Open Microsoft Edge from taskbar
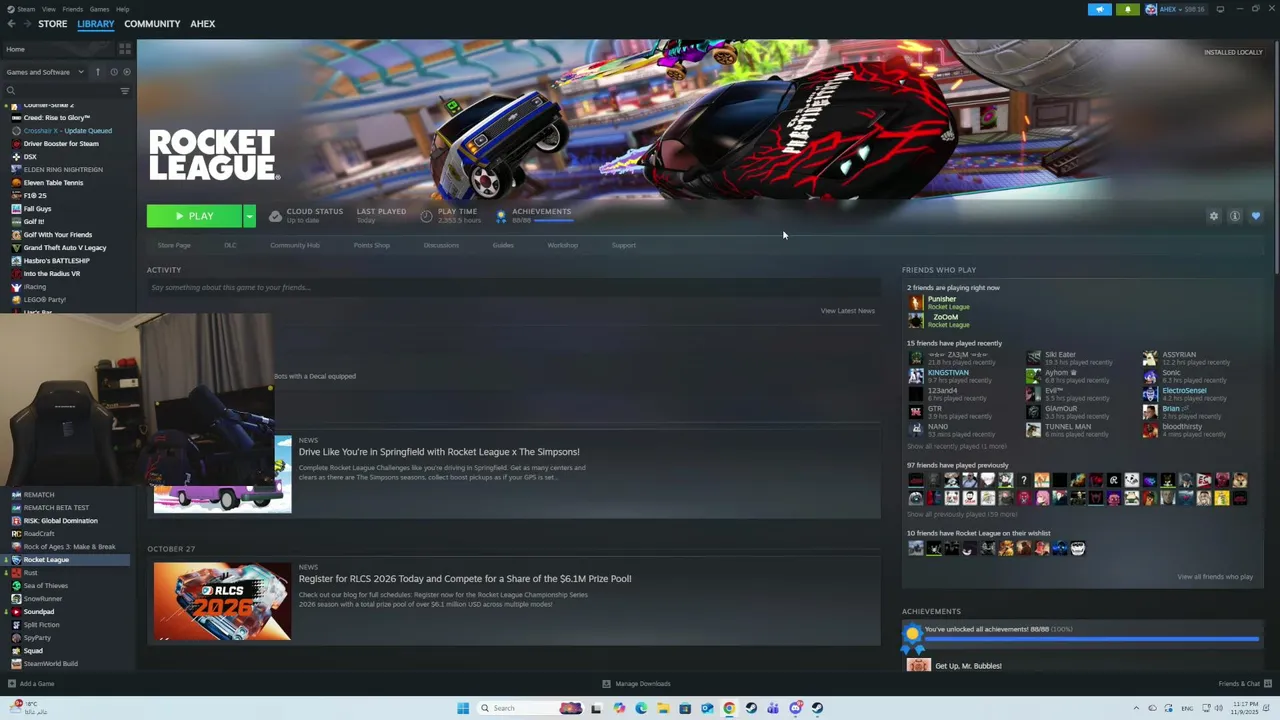Image resolution: width=1280 pixels, height=720 pixels. coord(641,708)
